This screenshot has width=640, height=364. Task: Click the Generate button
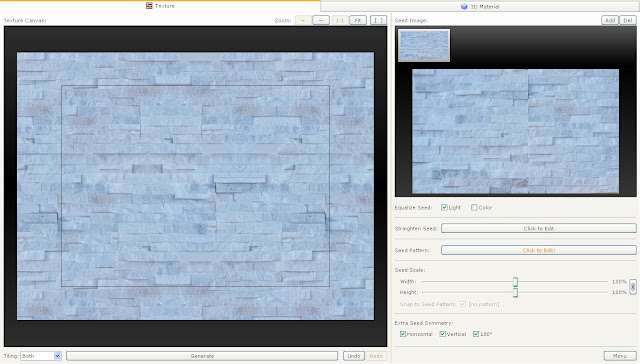[x=202, y=356]
